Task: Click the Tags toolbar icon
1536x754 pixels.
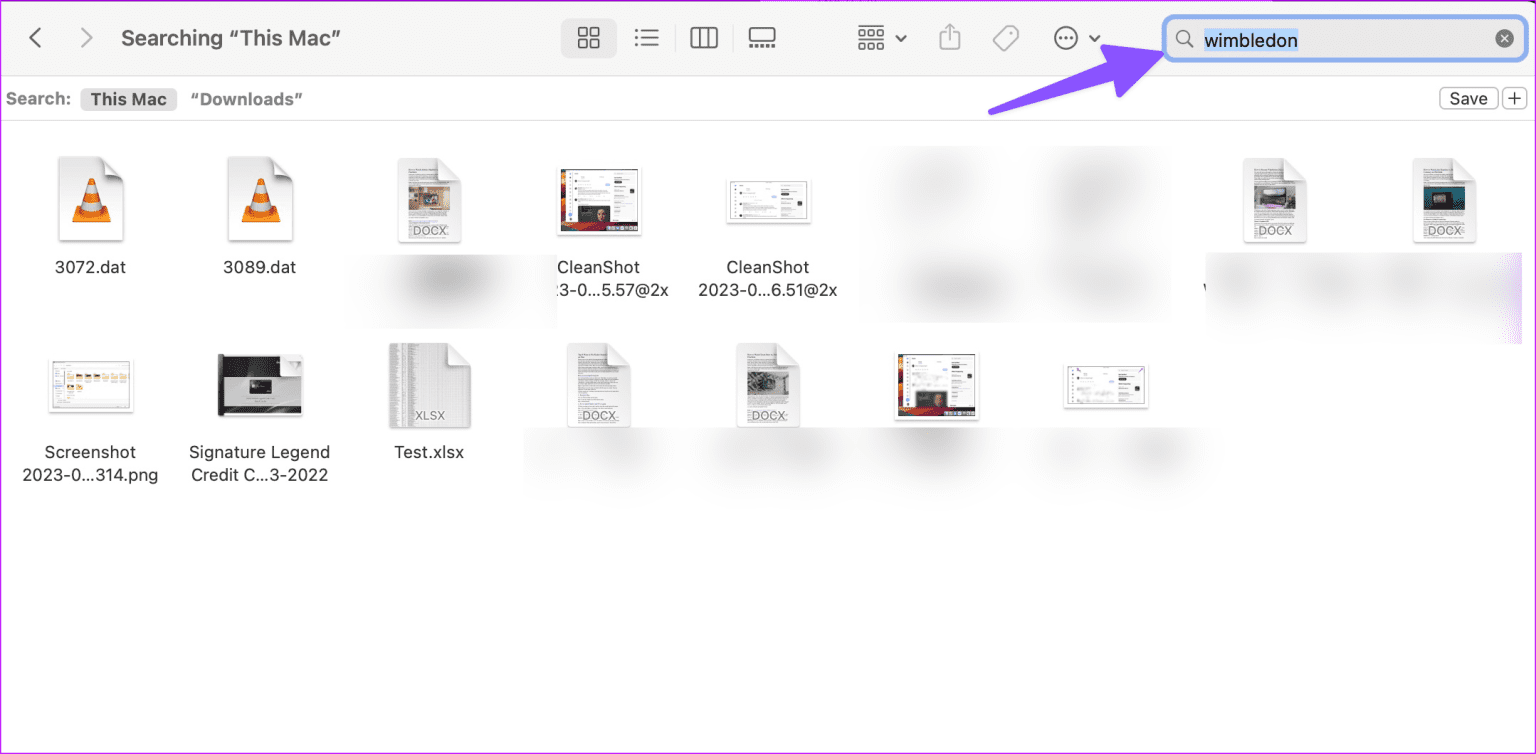Action: 1005,38
